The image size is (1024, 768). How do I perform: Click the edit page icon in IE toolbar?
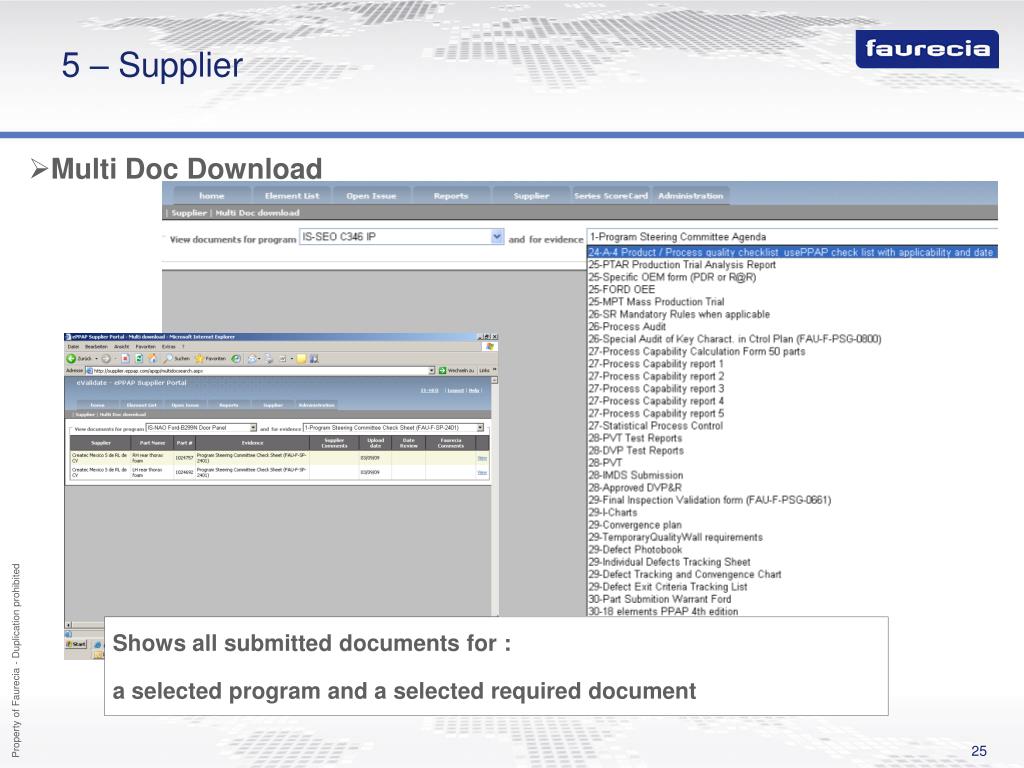(283, 359)
